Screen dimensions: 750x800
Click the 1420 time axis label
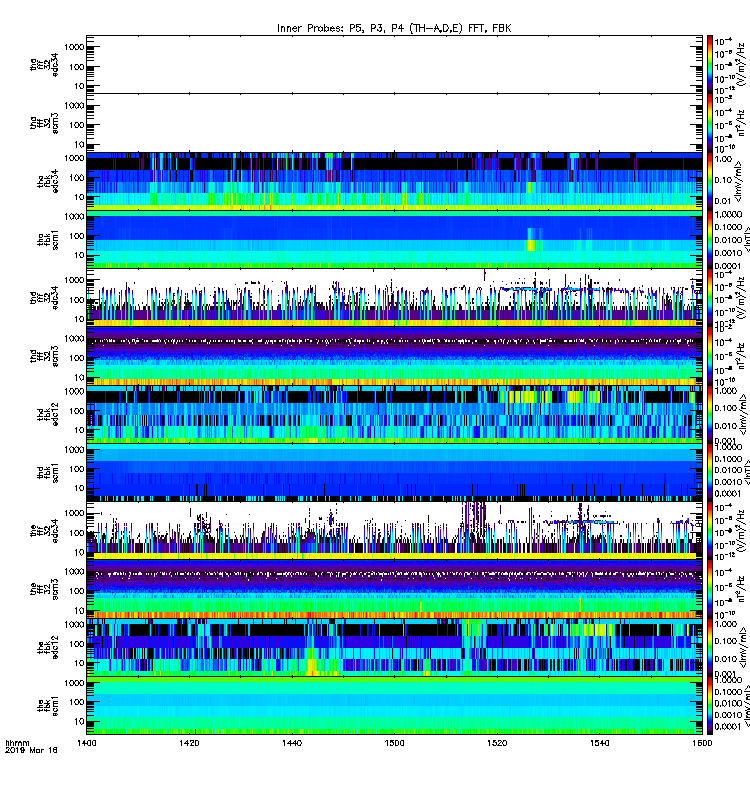coord(189,743)
